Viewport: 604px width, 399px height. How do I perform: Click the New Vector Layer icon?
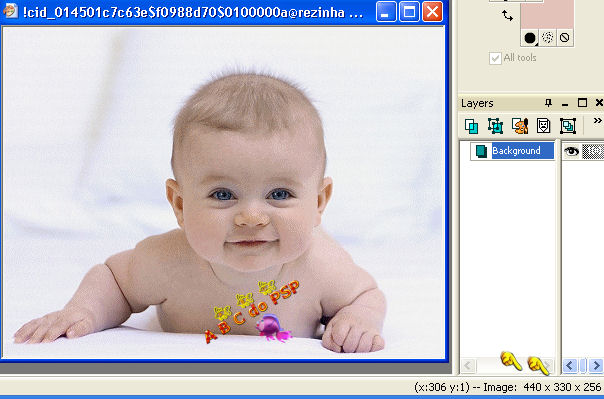point(495,126)
